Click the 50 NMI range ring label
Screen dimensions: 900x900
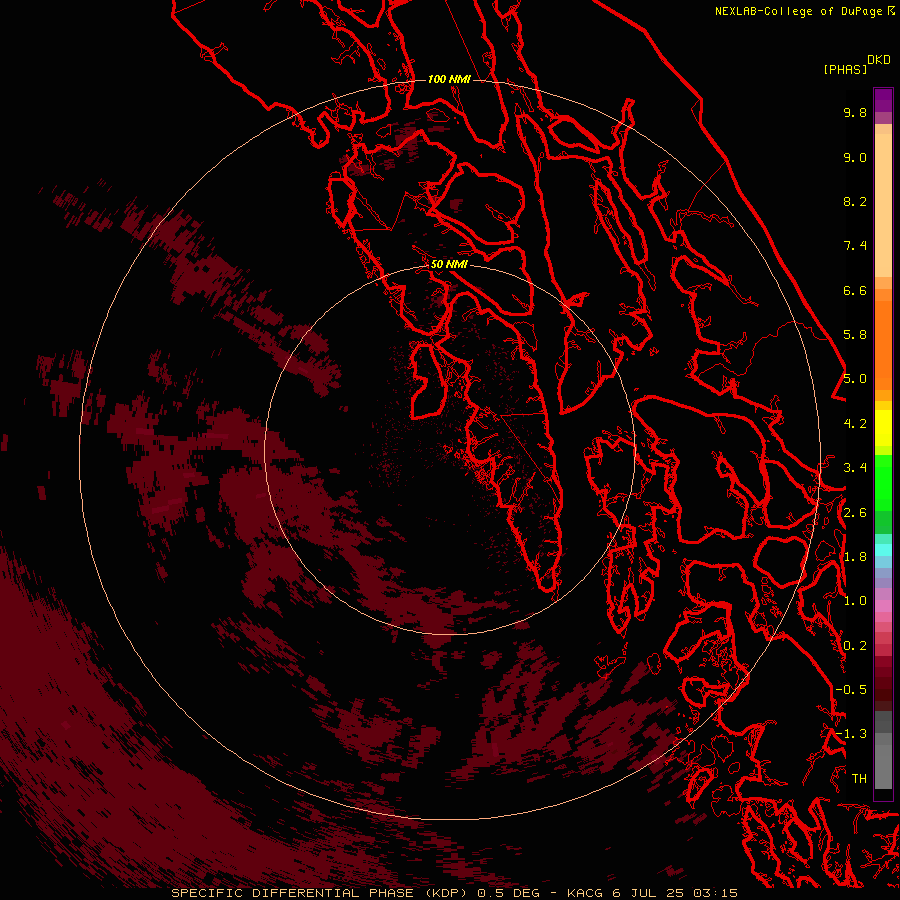coord(449,264)
